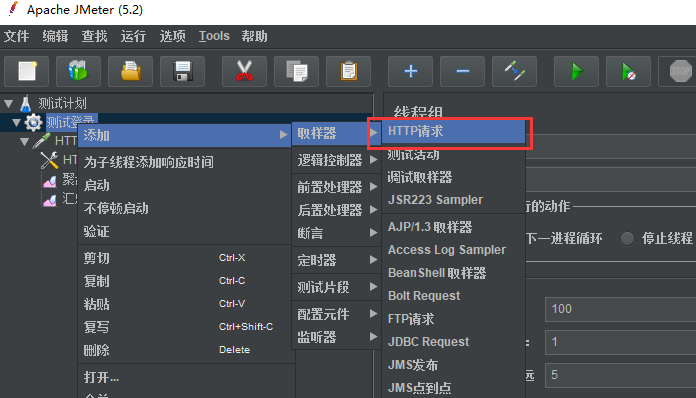Viewport: 696px width, 398px height.
Task: Expand the 测试片段 submenu
Action: tap(336, 288)
